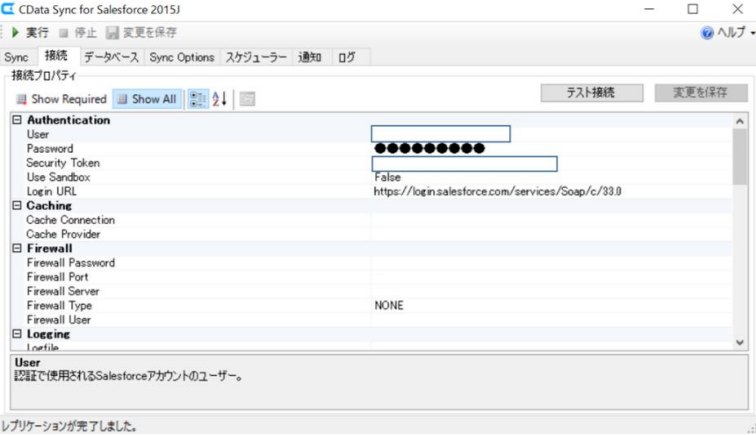This screenshot has height=435, width=756.
Task: Click the masked Password value
Action: 429,149
